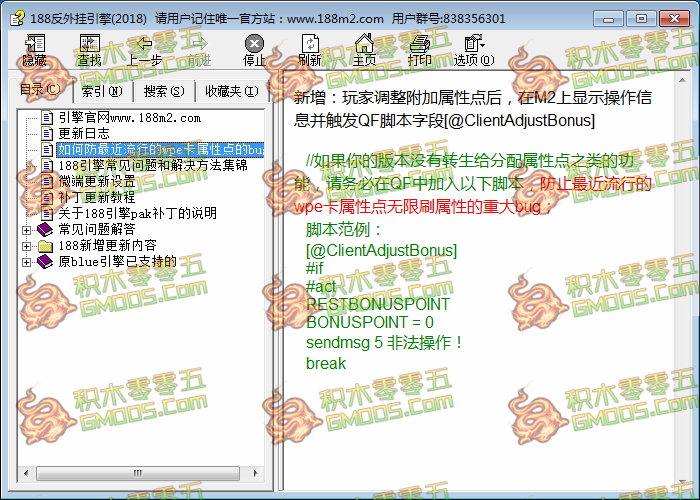Open 188引擎常见问题和解决方法集锦 topic

point(153,166)
